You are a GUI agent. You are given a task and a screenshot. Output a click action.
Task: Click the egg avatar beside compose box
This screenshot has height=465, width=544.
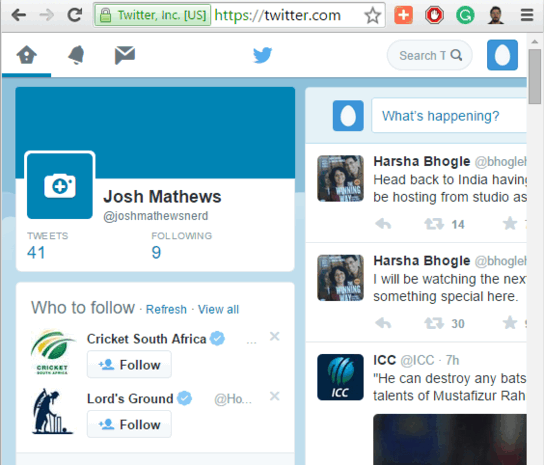(x=348, y=116)
